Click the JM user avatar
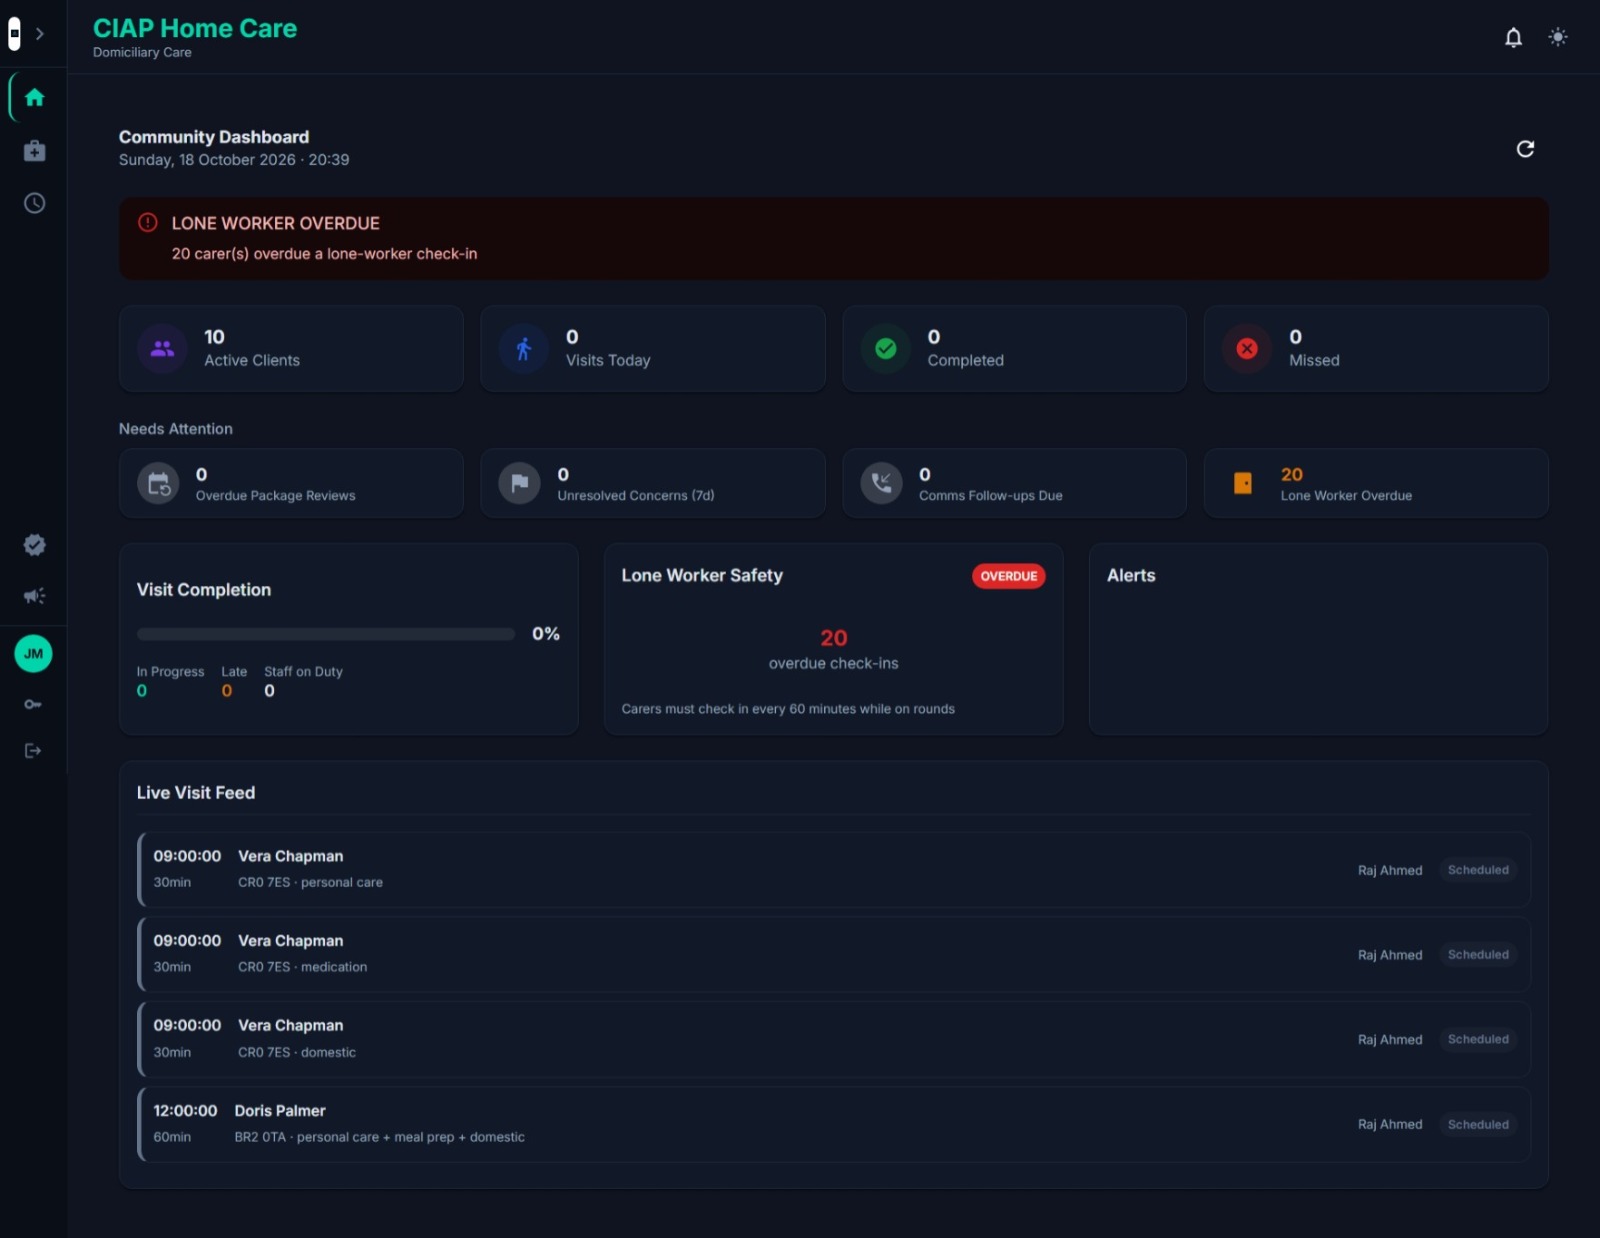1600x1238 pixels. (33, 654)
